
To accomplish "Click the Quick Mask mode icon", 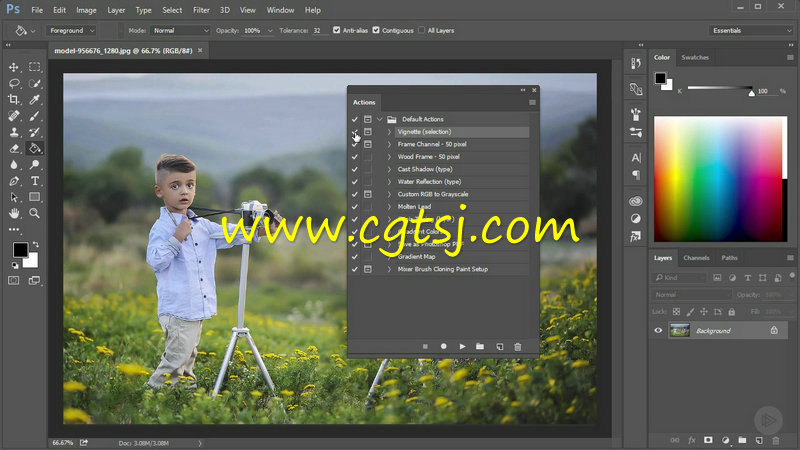I will 14,281.
